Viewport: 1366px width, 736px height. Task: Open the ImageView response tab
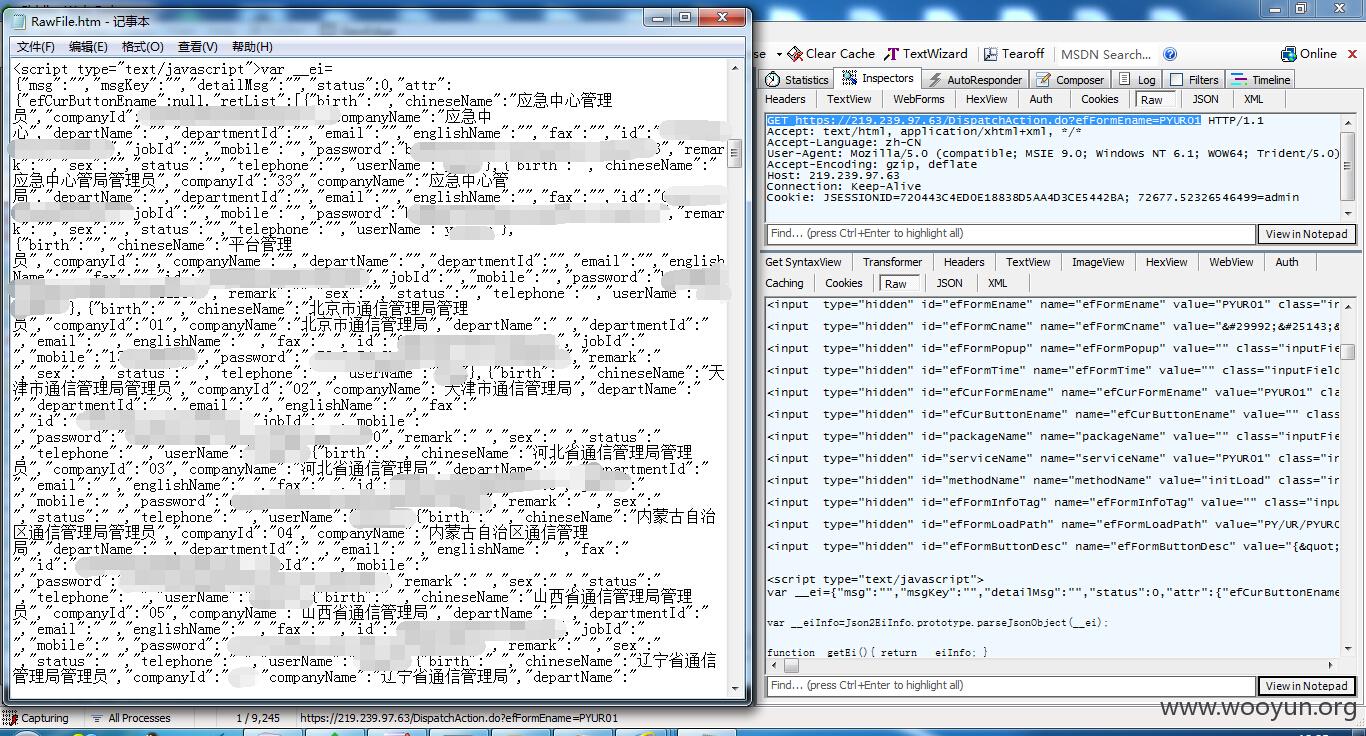(x=1098, y=262)
